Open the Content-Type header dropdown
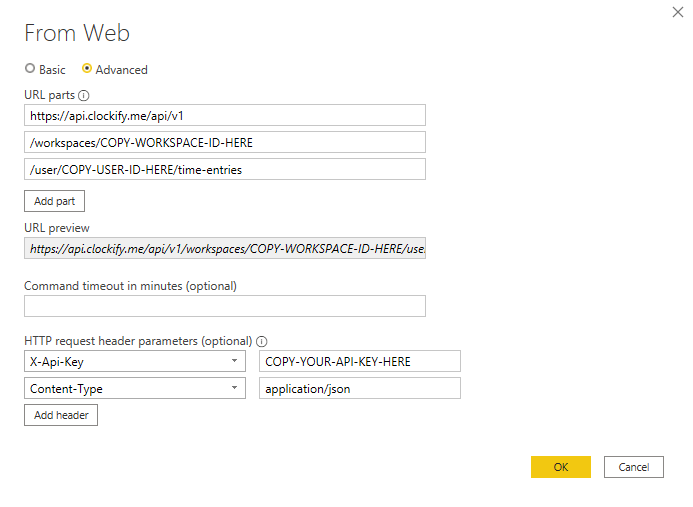The height and width of the screenshot is (507, 693). tap(135, 389)
